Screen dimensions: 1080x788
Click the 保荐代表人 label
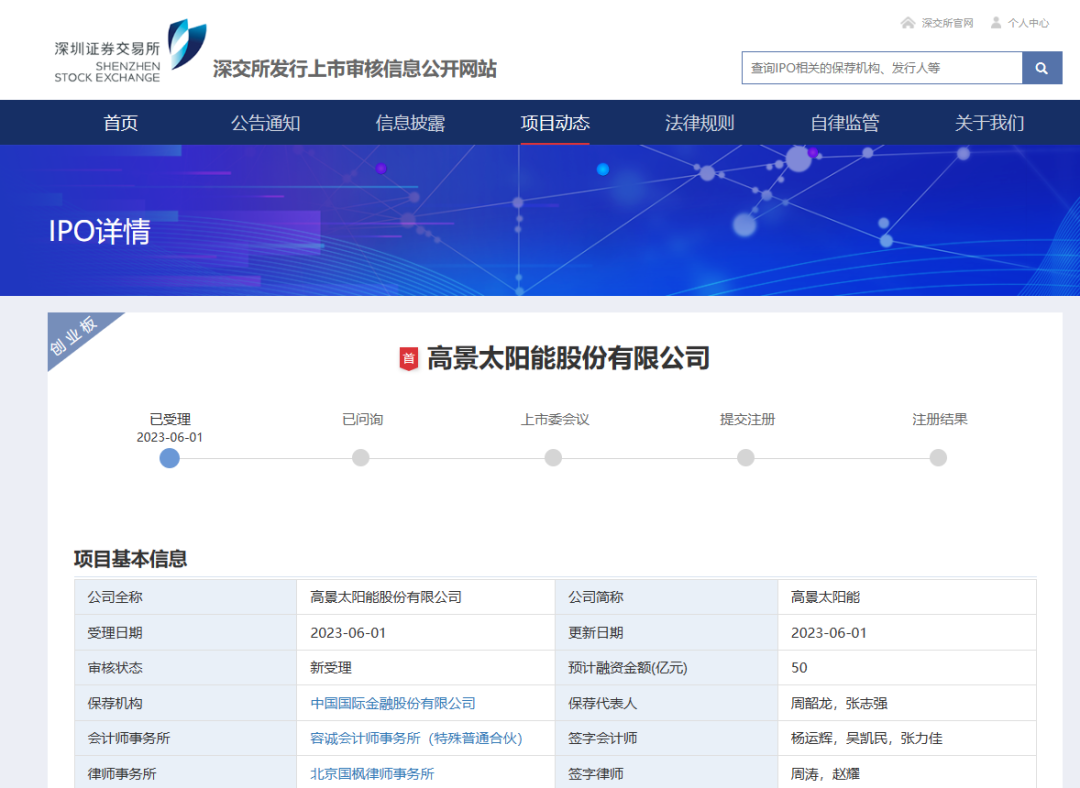[x=602, y=703]
